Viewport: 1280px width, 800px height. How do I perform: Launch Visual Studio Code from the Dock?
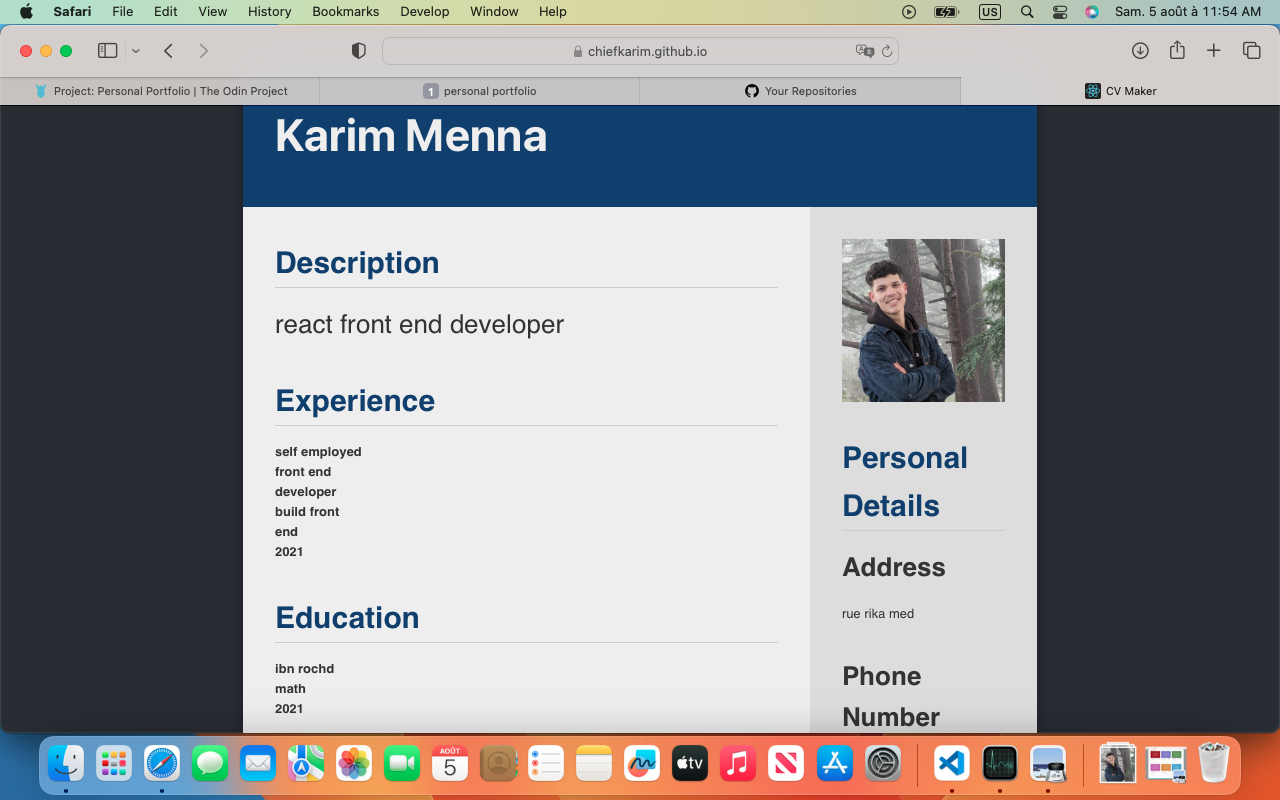tap(951, 764)
